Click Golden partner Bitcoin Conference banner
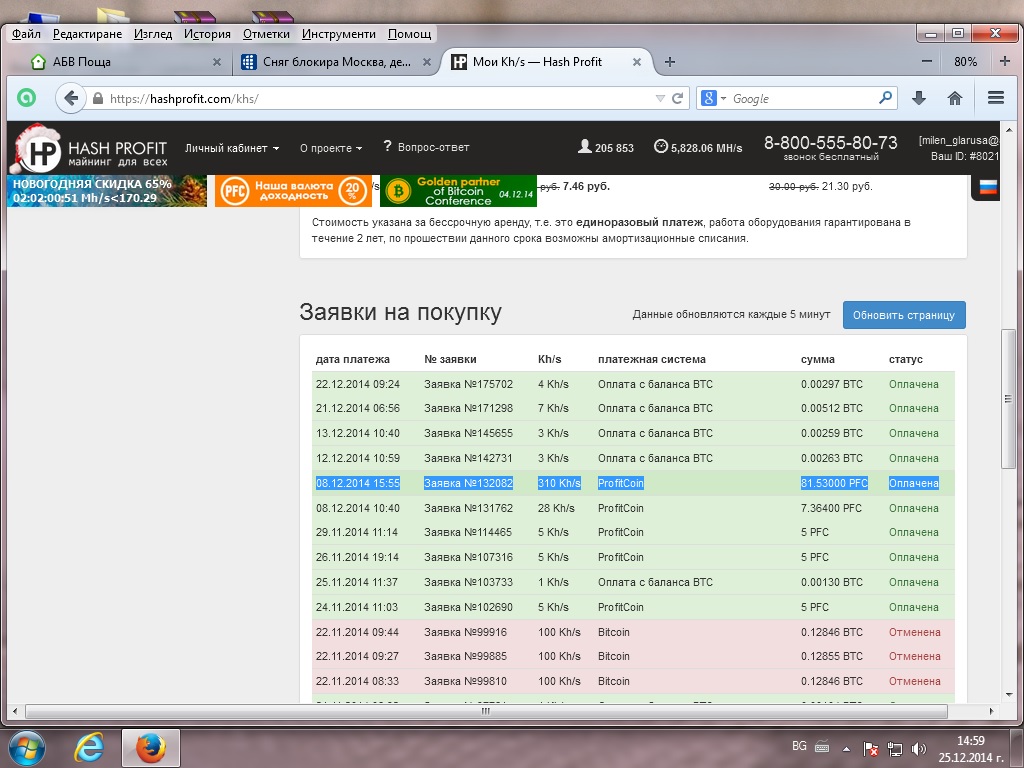1024x768 pixels. click(458, 191)
